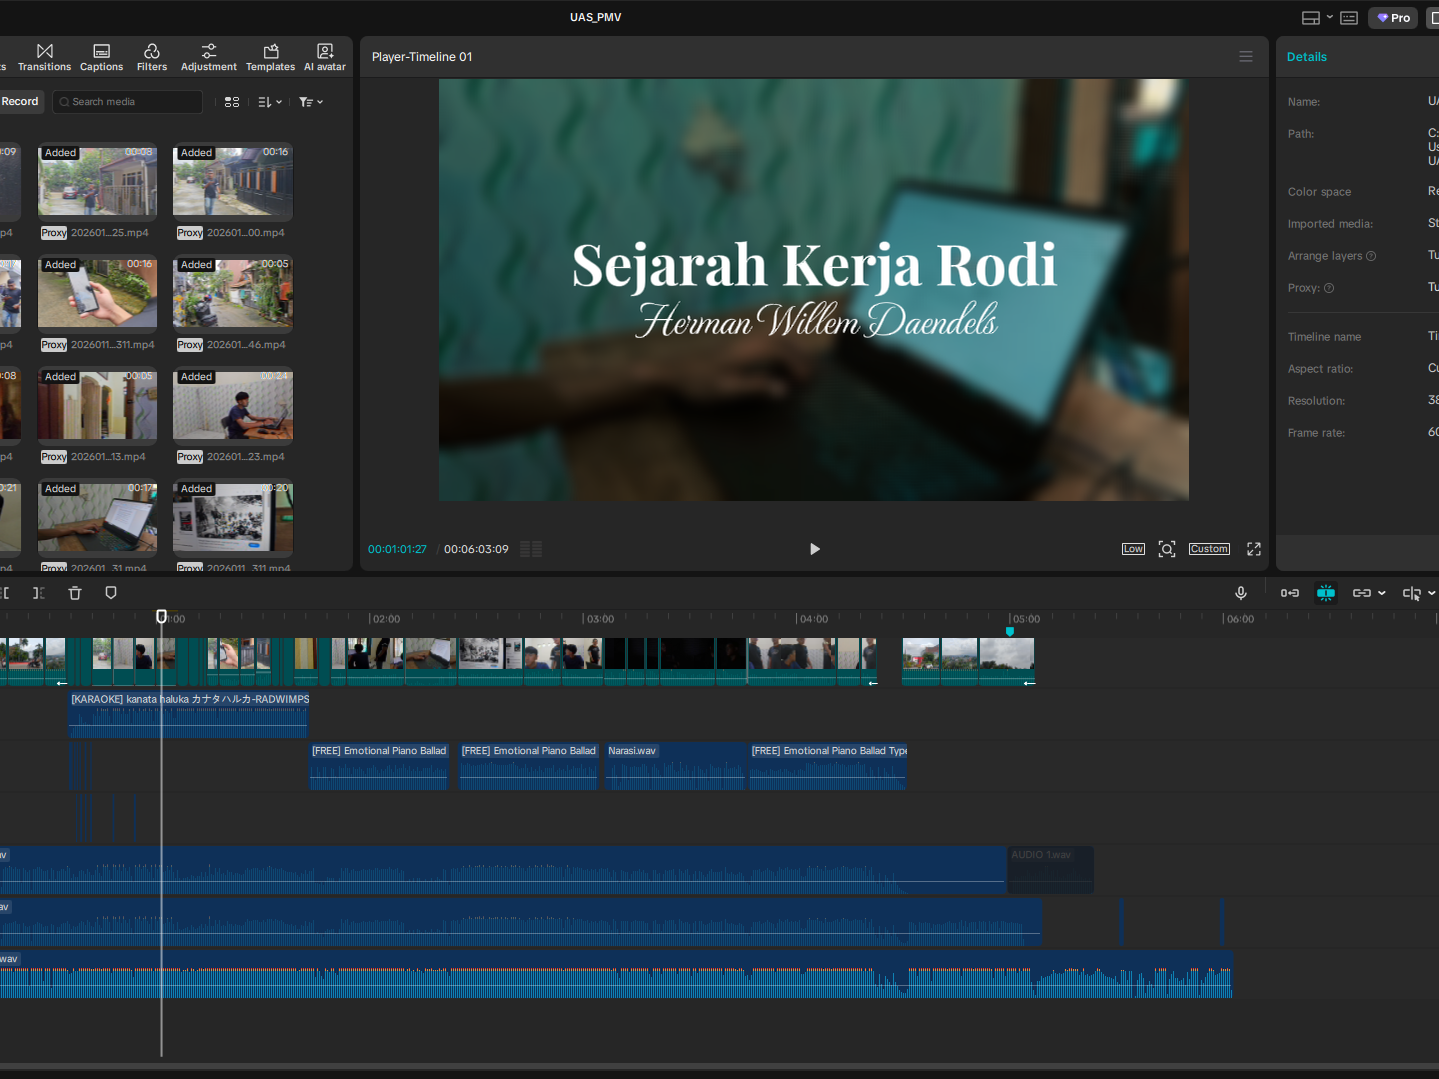
Task: Toggle media grid view layout
Action: (x=232, y=102)
